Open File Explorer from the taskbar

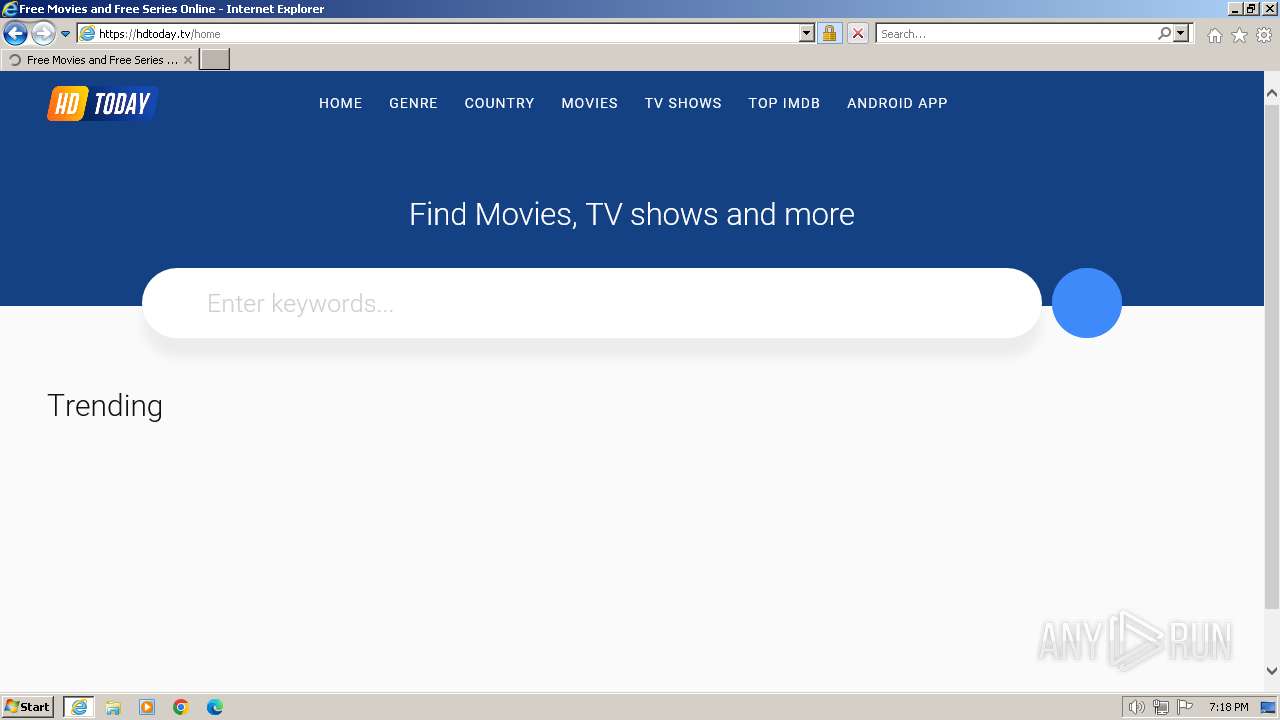tap(113, 707)
